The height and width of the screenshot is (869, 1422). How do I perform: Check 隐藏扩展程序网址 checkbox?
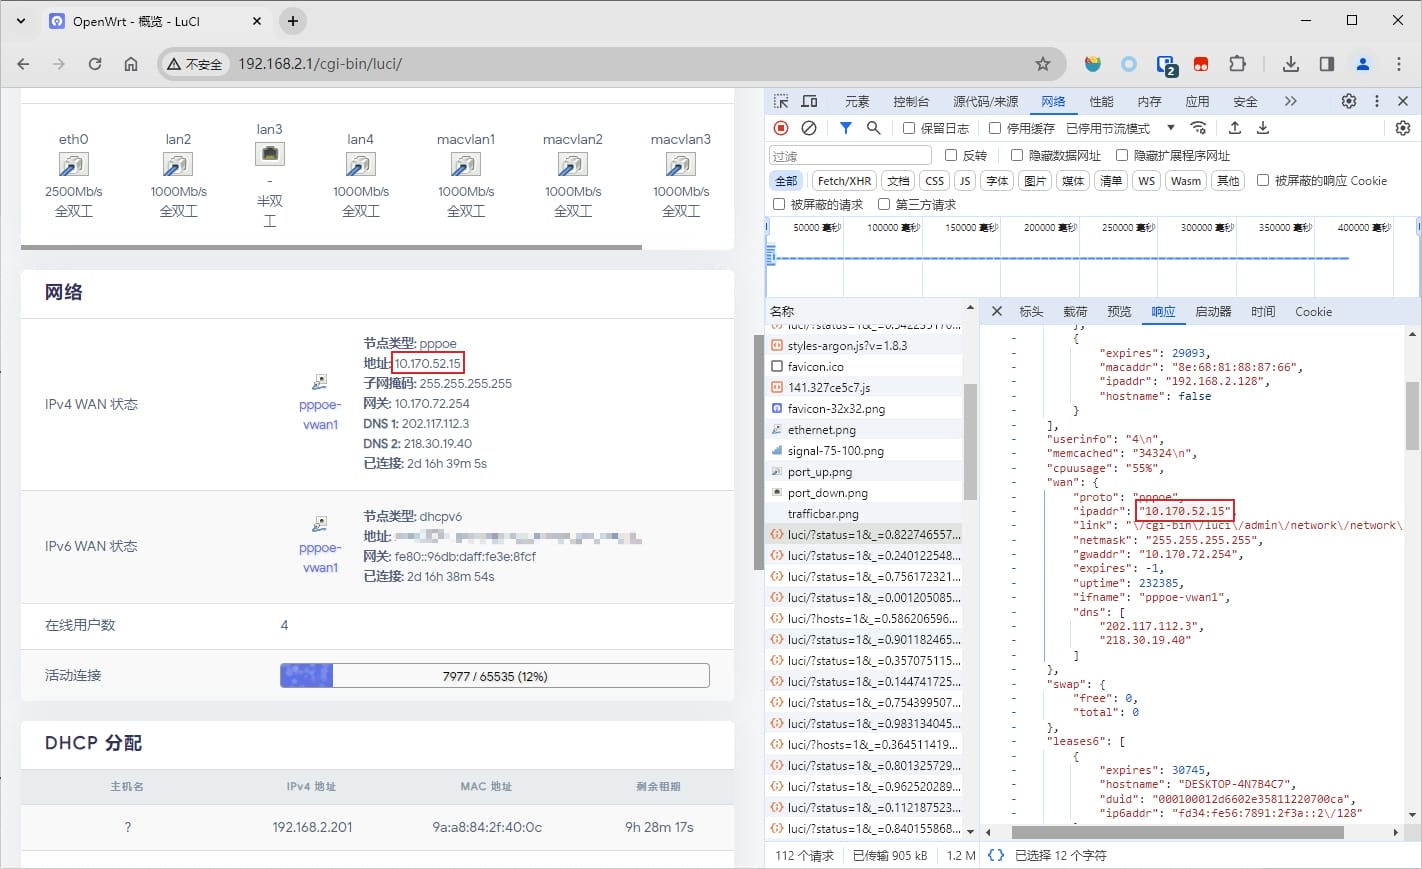[1122, 155]
